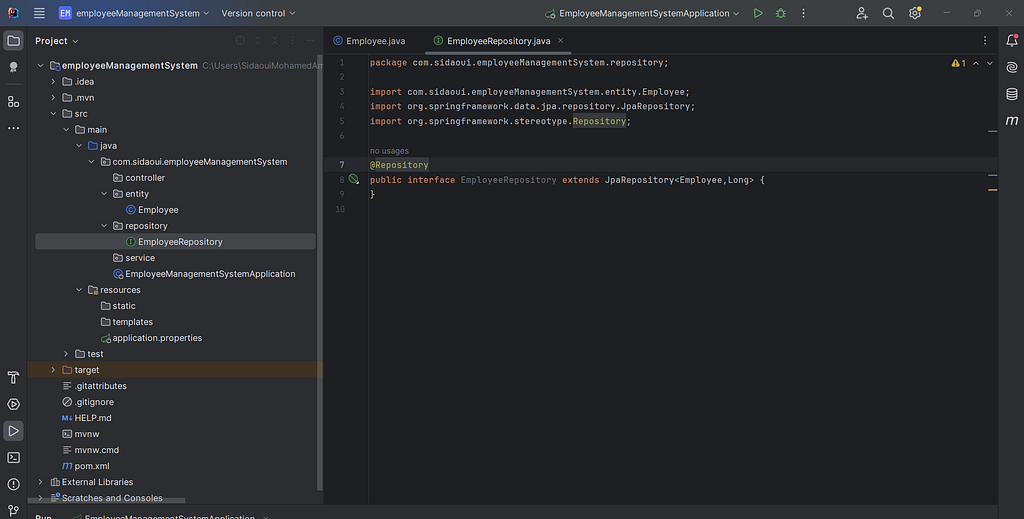Click the warning indicator showing 1 problem
Screen dimensions: 1024x519
pyautogui.click(x=958, y=63)
